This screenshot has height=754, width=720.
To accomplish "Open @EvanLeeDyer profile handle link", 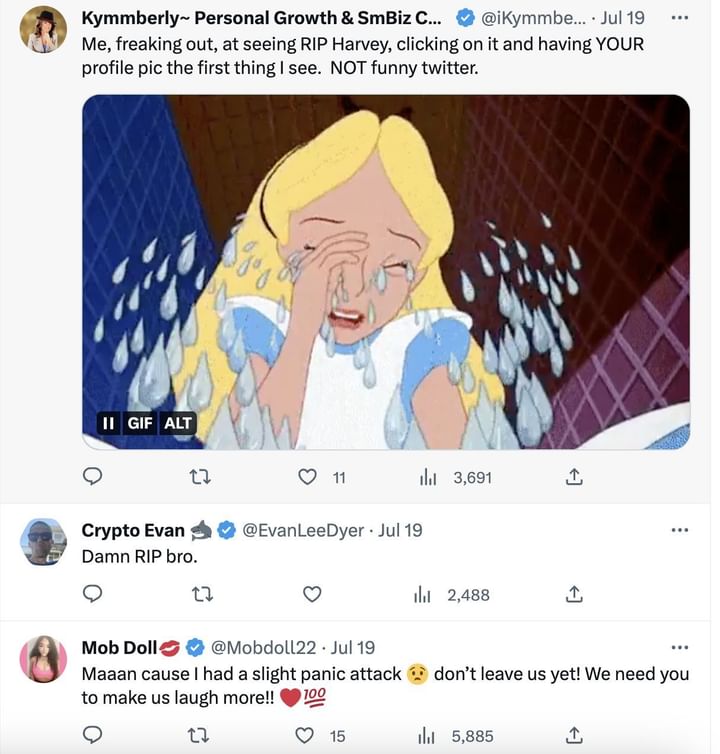I will click(x=304, y=530).
